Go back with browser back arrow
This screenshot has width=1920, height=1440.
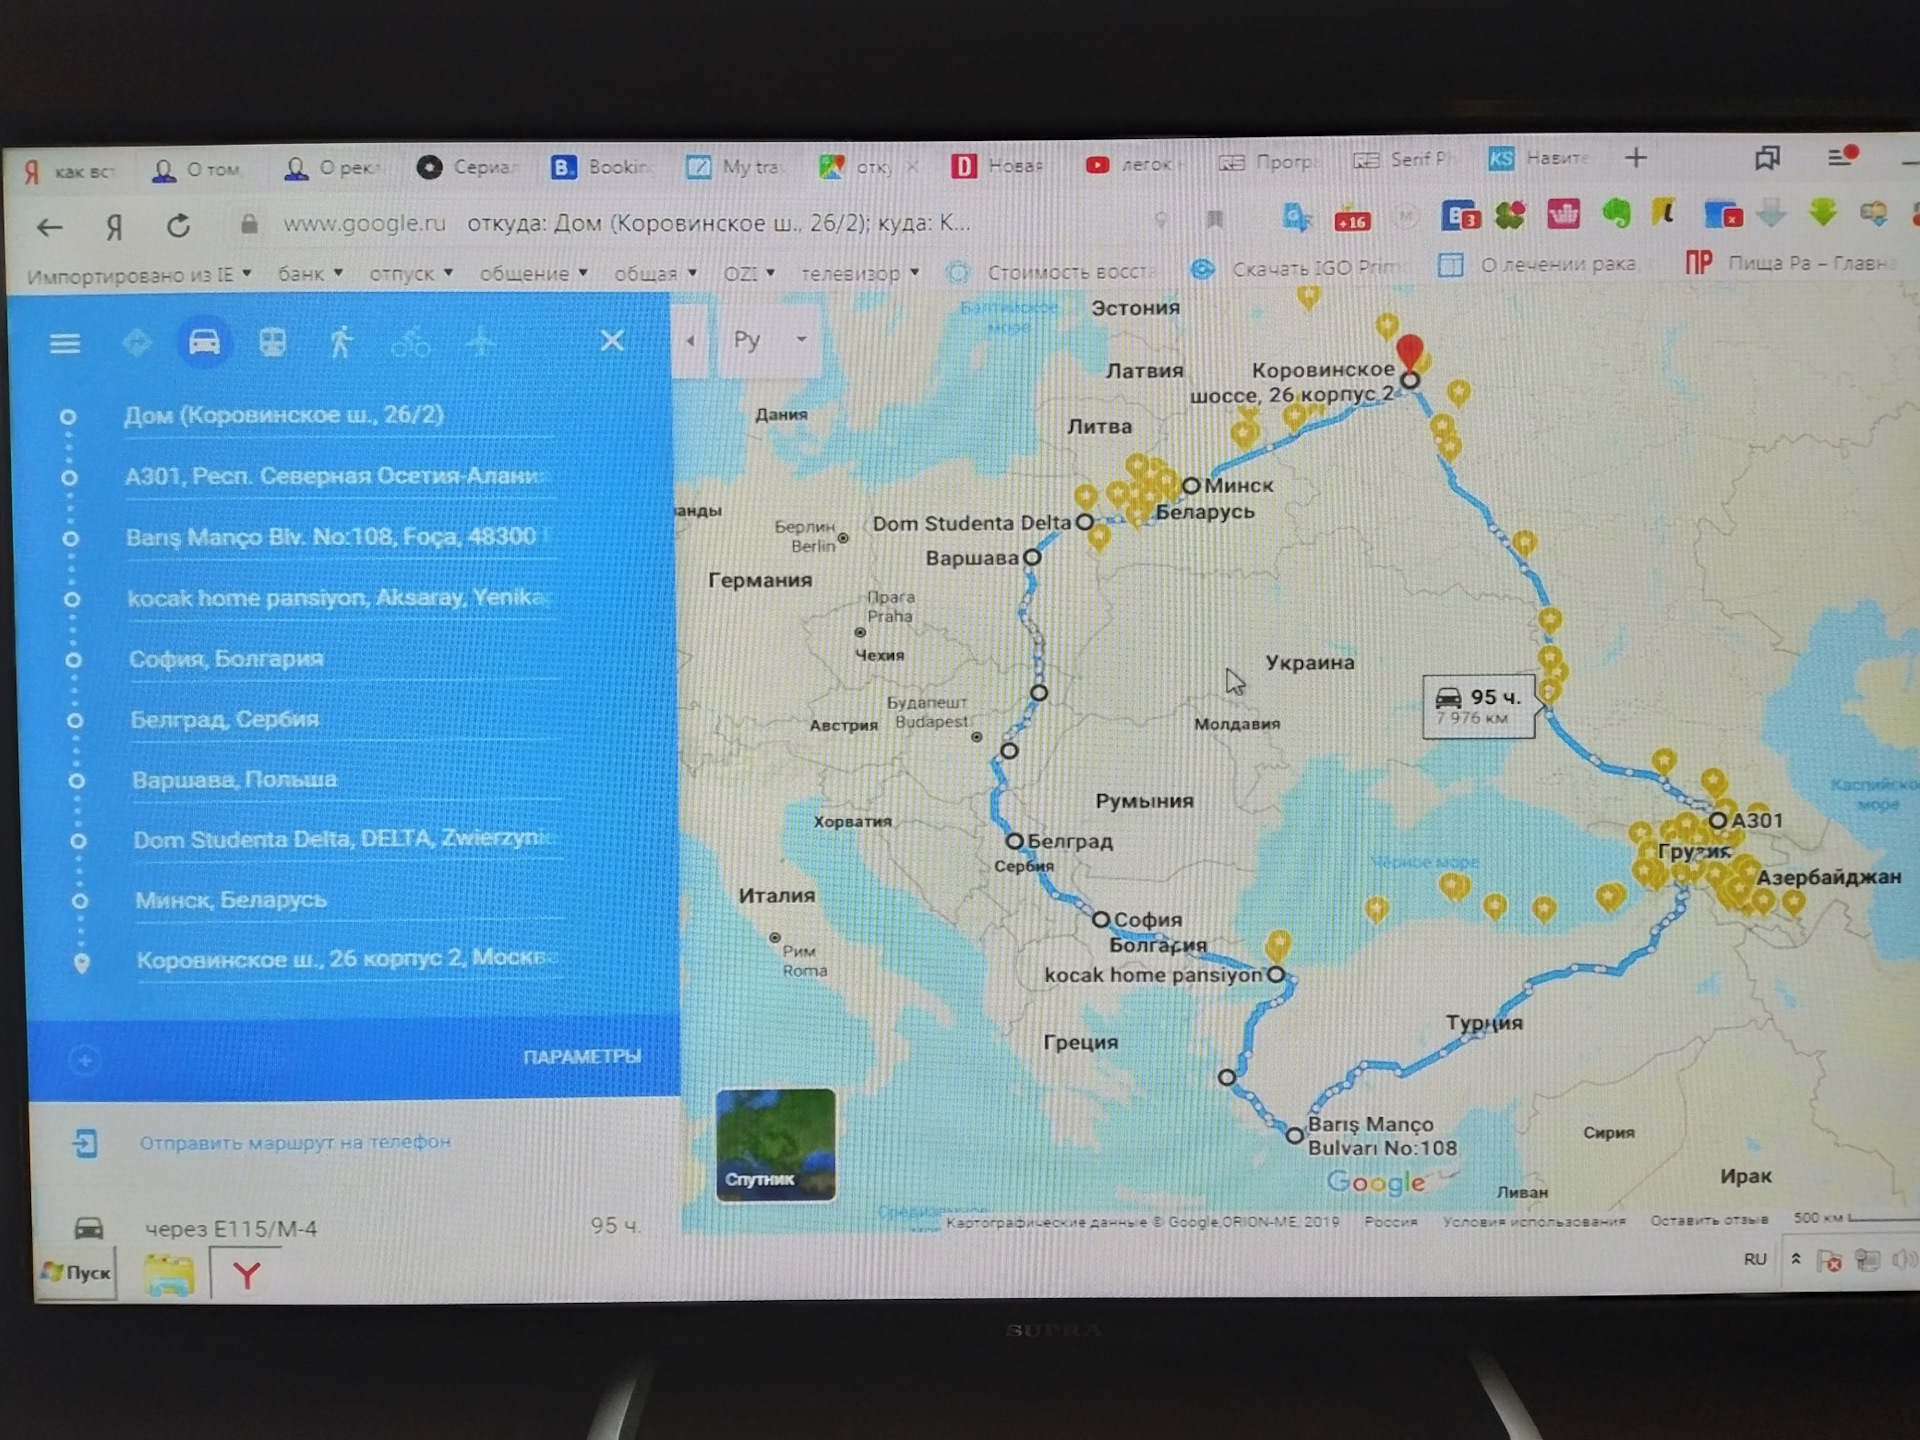[49, 228]
